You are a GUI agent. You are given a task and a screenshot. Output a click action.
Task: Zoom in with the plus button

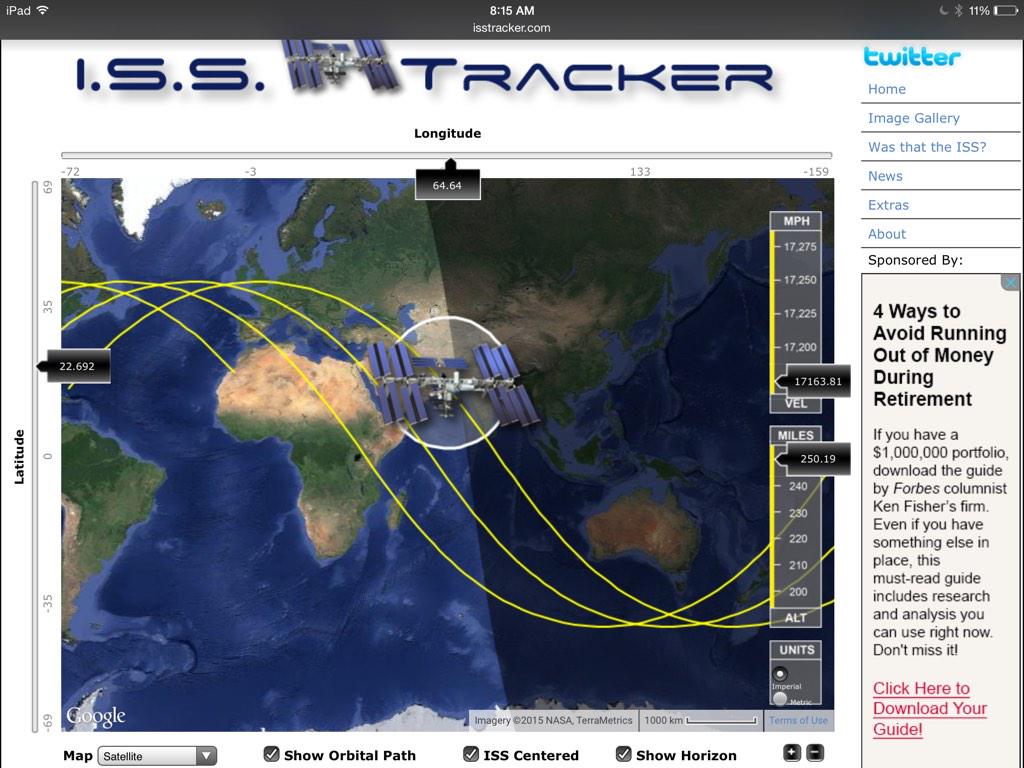coord(792,753)
